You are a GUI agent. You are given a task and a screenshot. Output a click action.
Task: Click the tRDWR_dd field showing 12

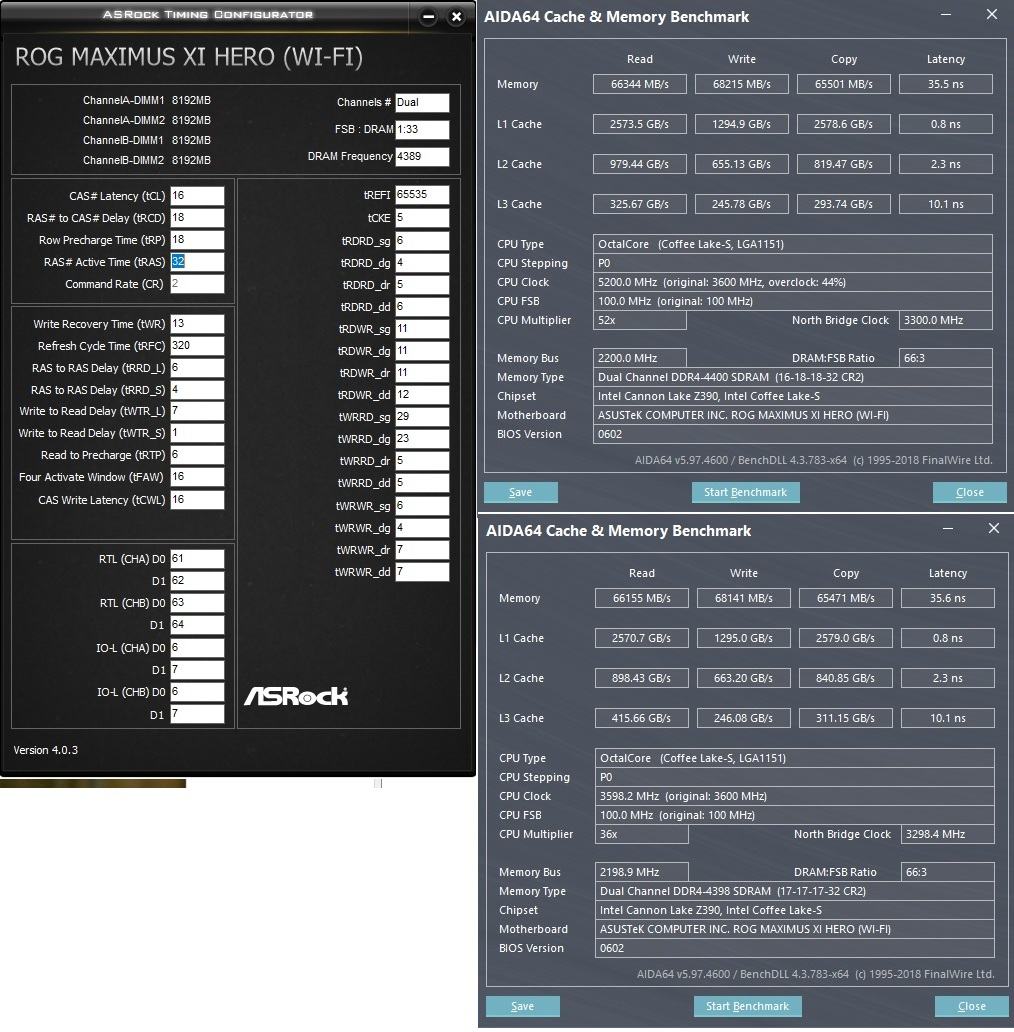[422, 395]
